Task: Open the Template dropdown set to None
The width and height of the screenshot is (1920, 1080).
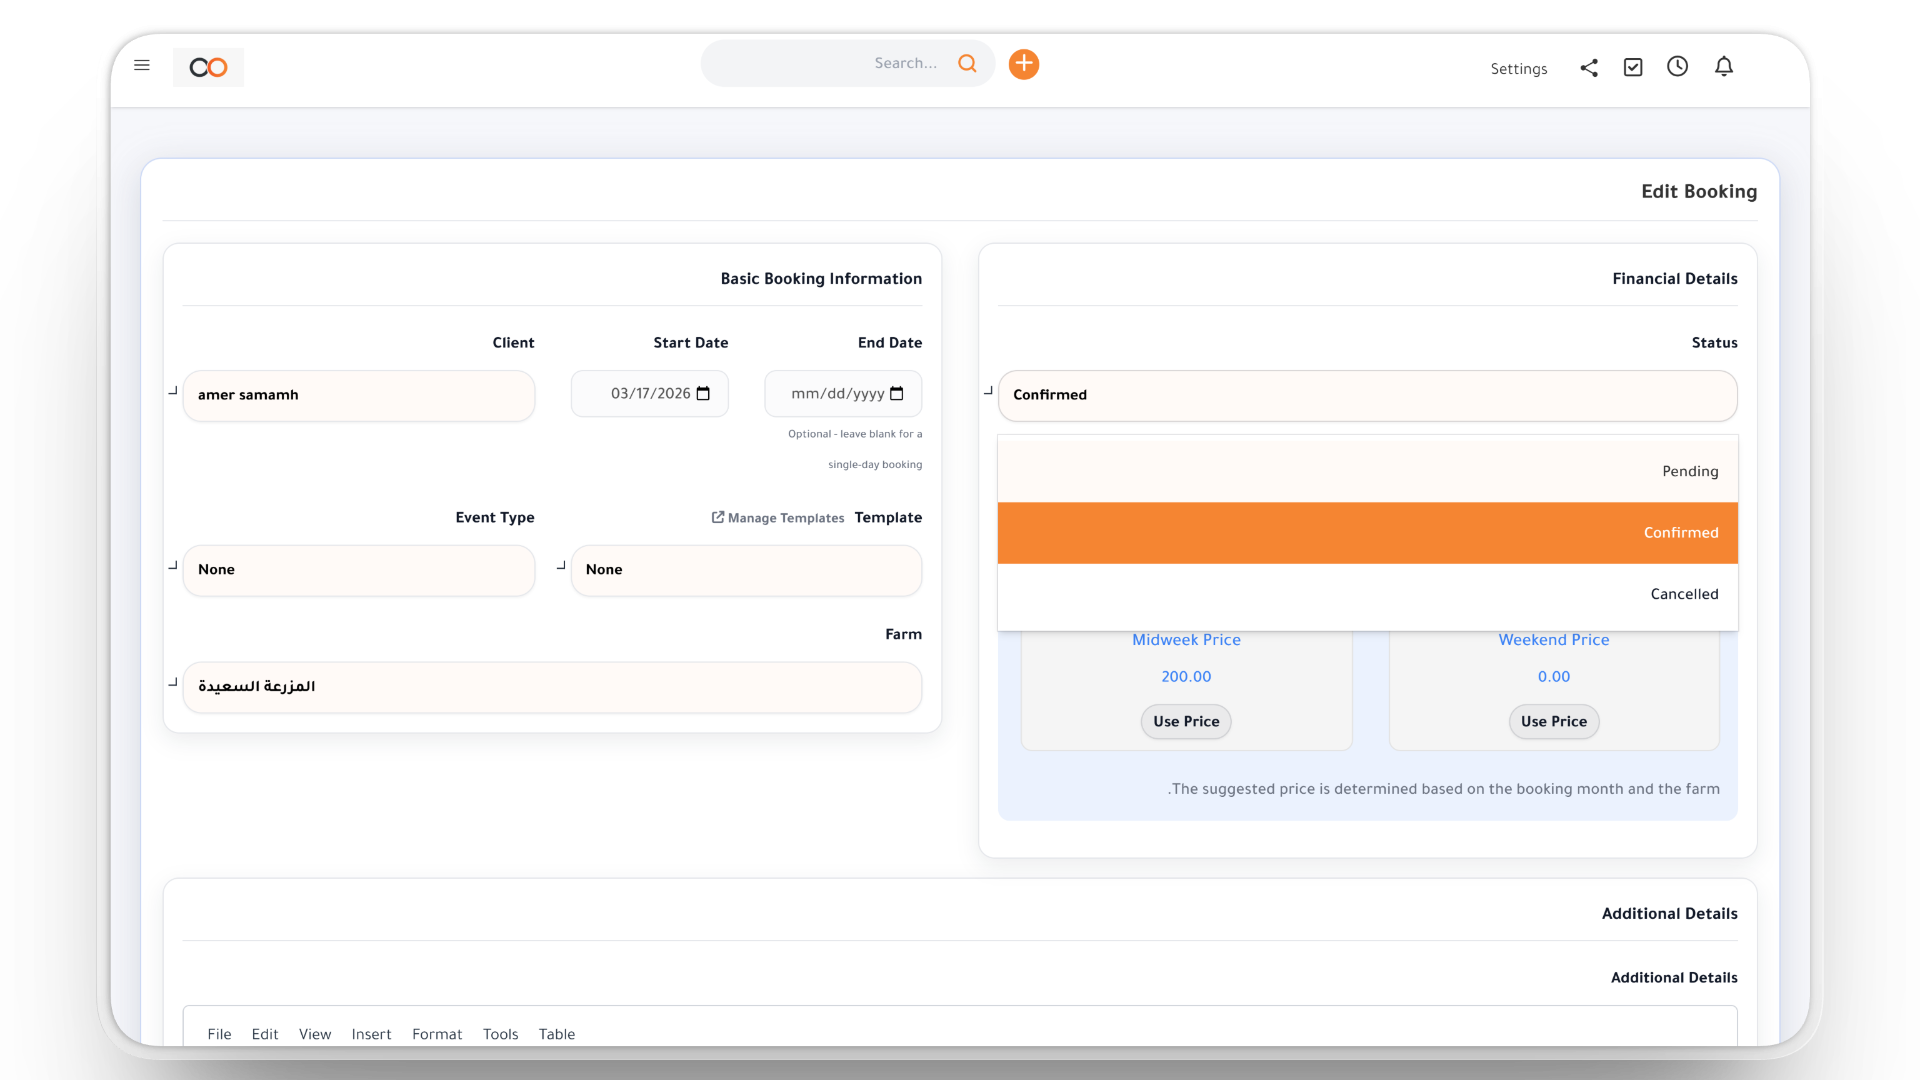Action: click(746, 570)
